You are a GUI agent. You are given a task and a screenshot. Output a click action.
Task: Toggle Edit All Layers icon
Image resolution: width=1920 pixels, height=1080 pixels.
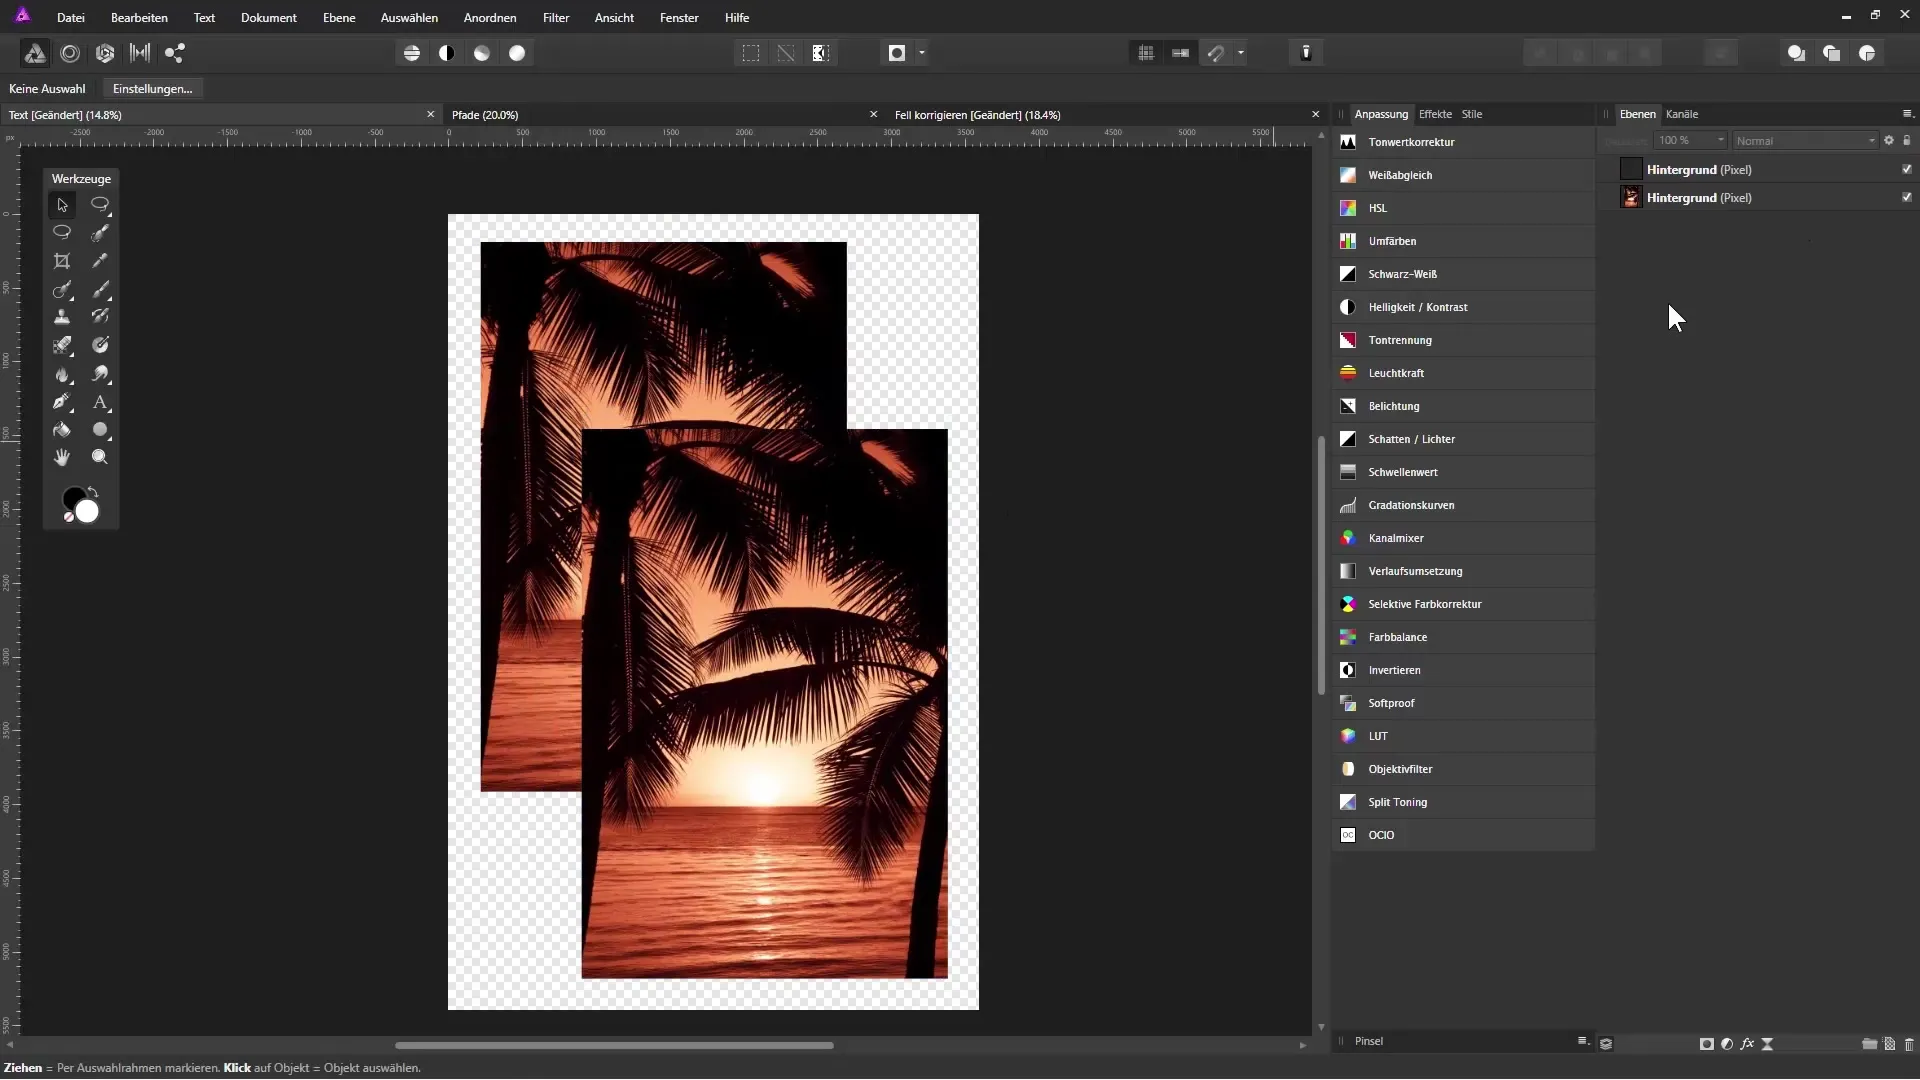coord(1606,1044)
